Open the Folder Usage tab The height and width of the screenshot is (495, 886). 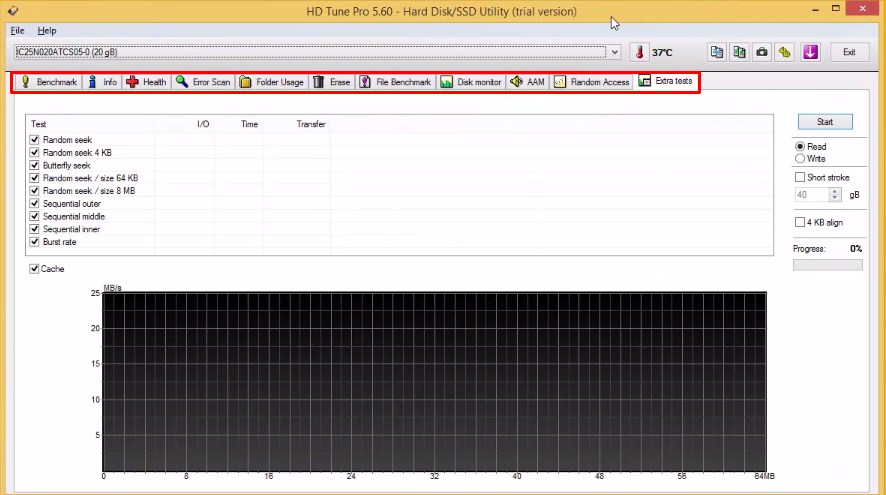point(272,82)
